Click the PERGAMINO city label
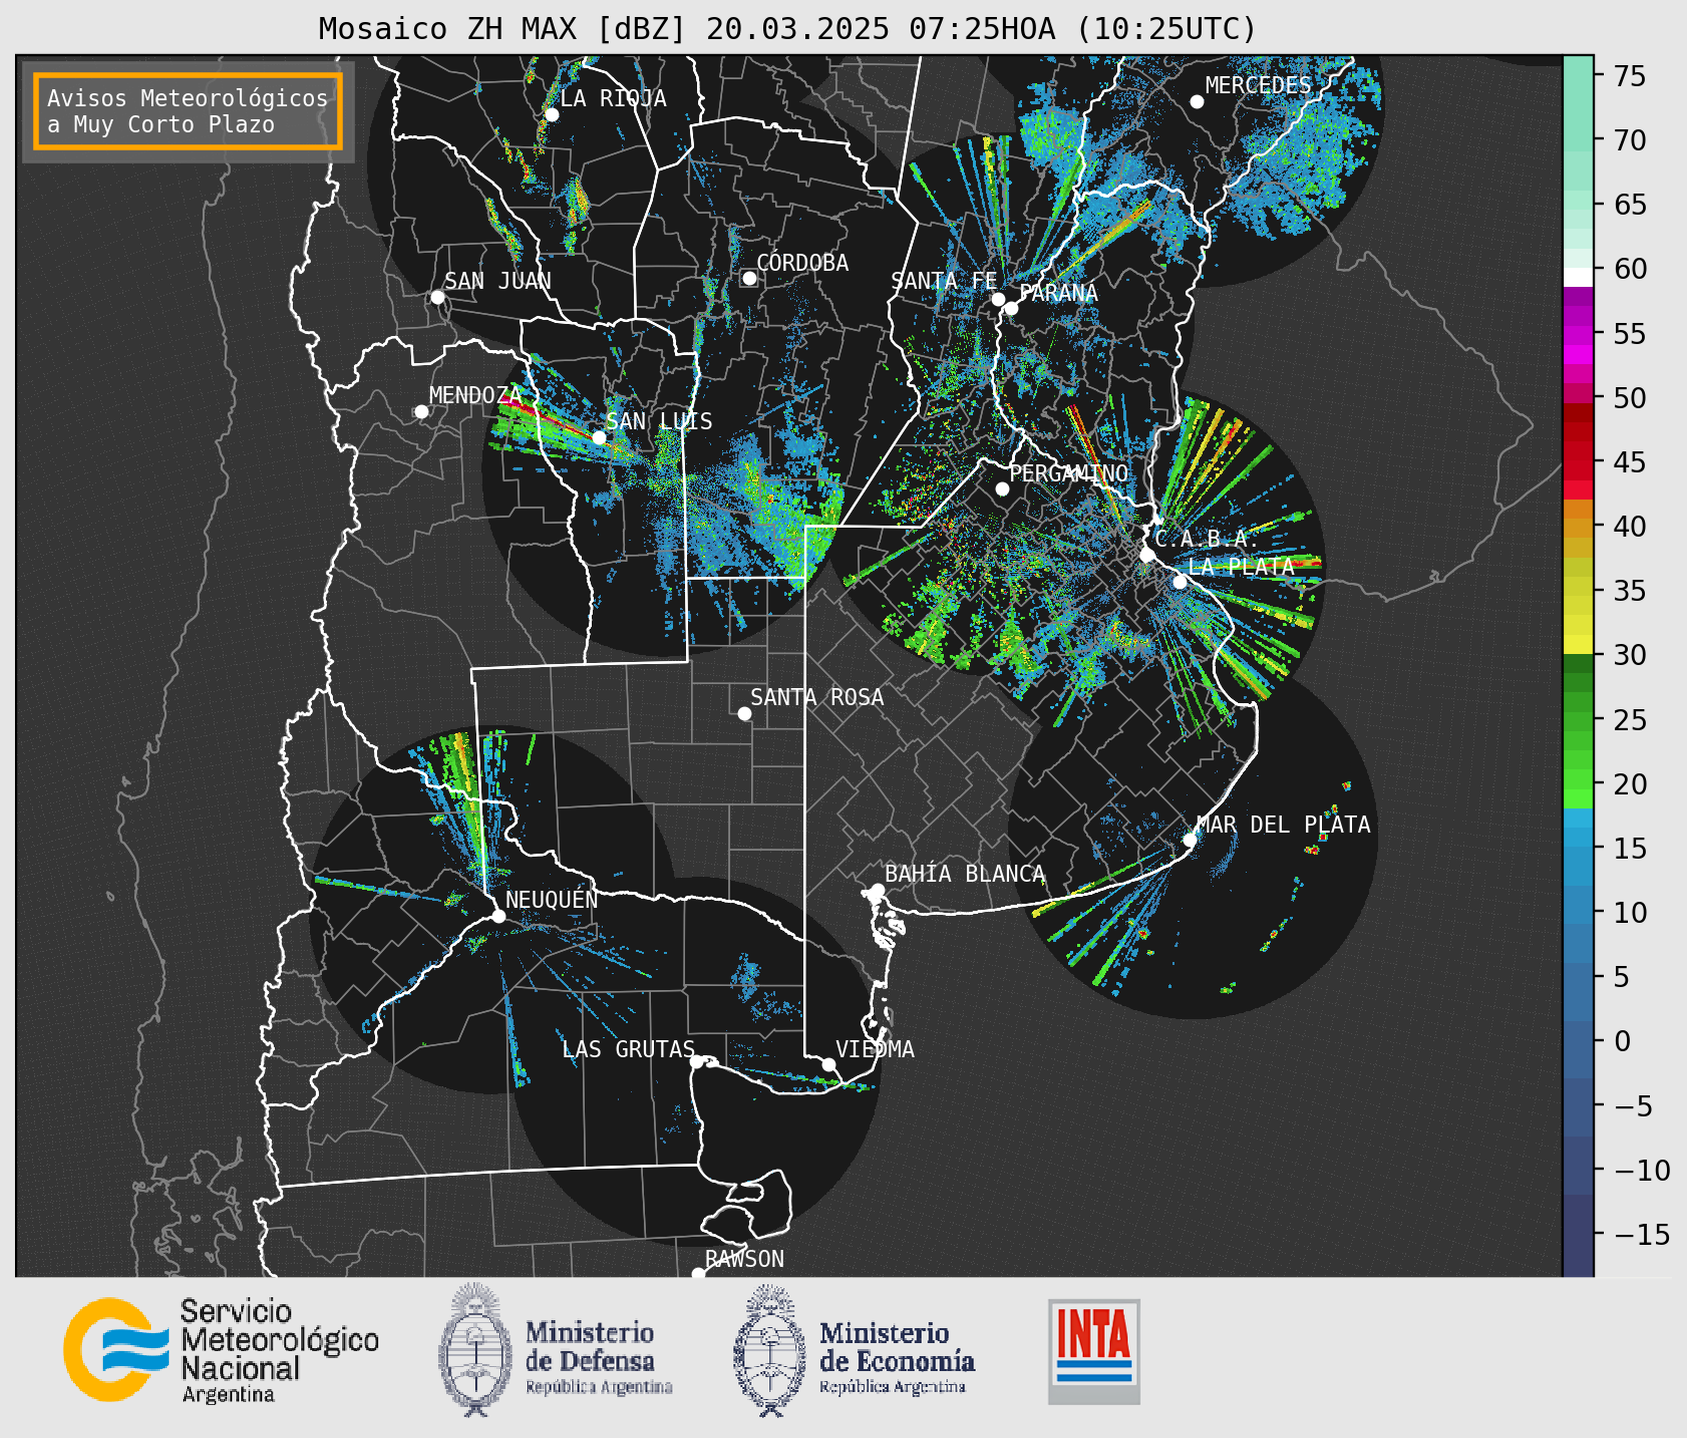 (1069, 473)
